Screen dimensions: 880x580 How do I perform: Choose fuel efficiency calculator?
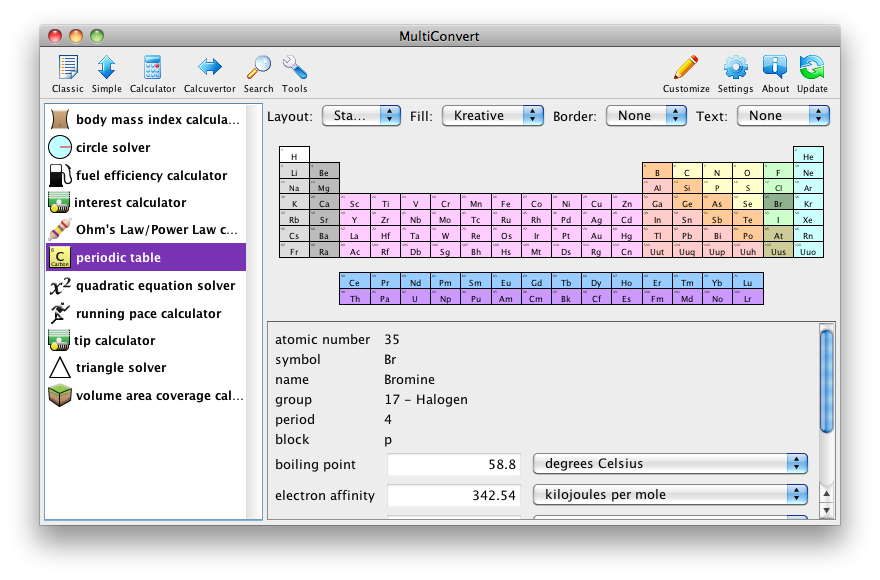coord(146,175)
